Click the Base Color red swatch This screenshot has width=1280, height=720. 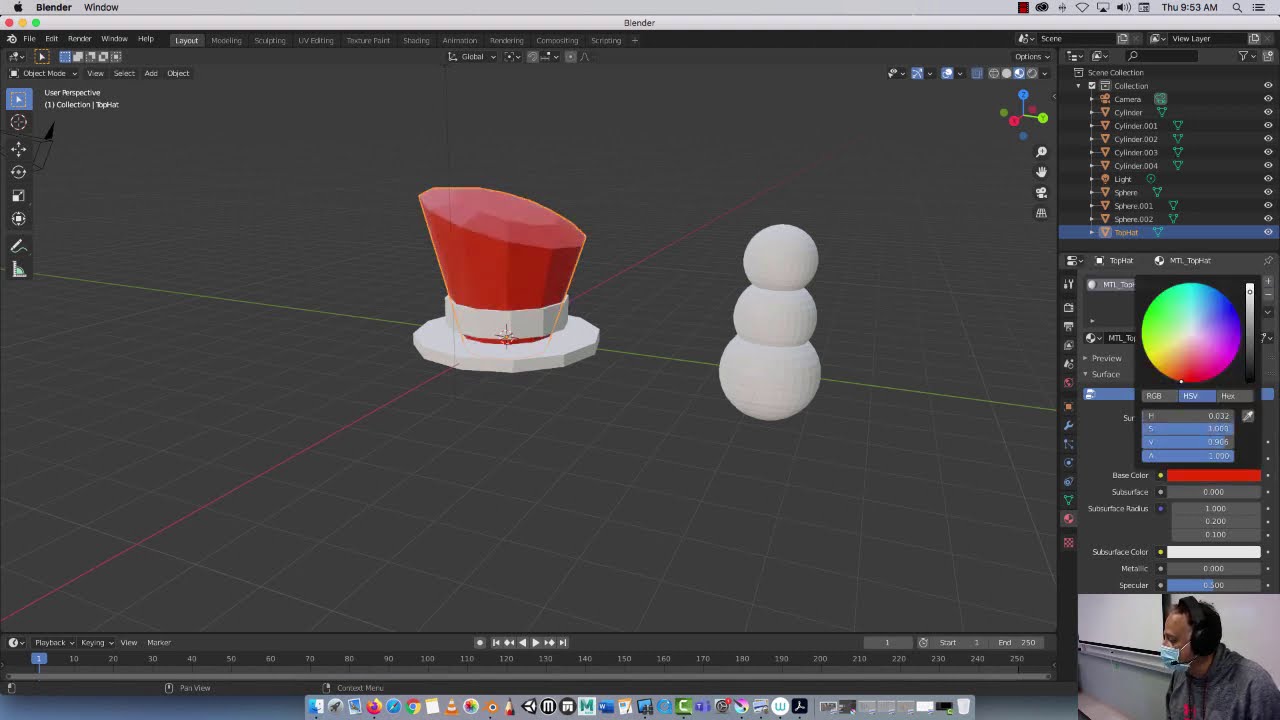[1214, 475]
